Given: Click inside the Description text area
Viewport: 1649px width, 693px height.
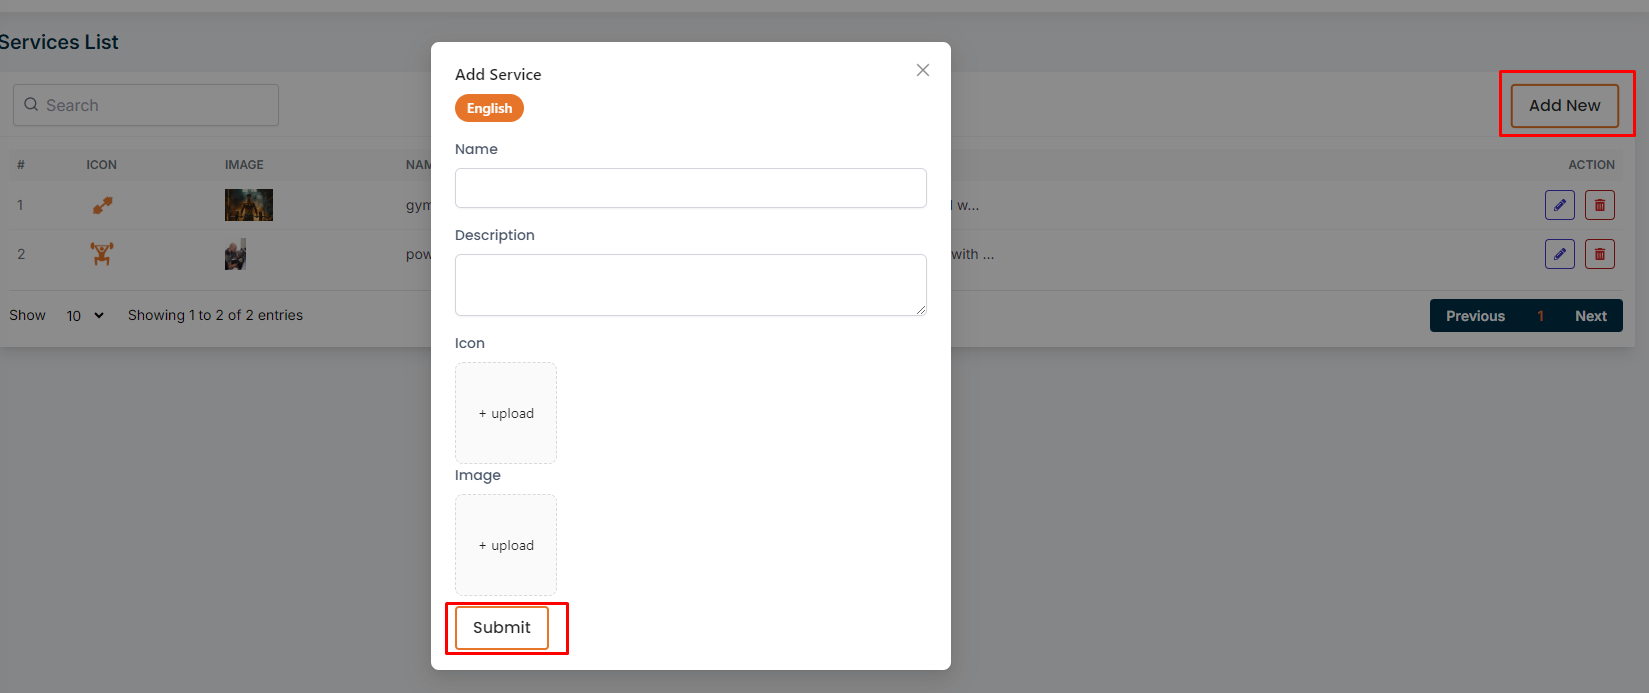Looking at the screenshot, I should pyautogui.click(x=690, y=285).
